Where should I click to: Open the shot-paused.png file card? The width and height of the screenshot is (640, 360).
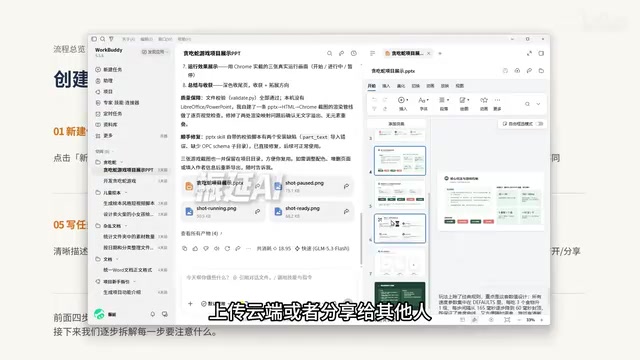tap(312, 186)
